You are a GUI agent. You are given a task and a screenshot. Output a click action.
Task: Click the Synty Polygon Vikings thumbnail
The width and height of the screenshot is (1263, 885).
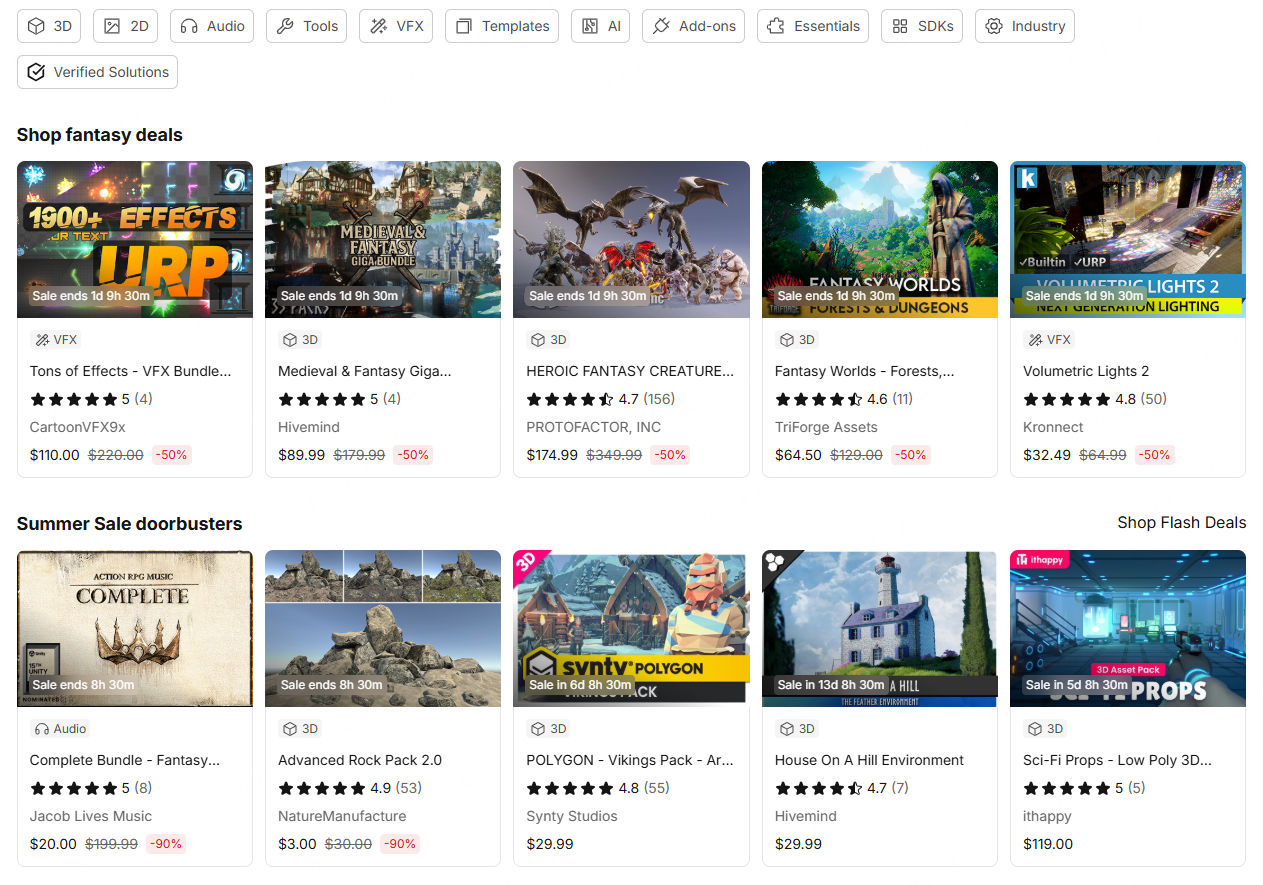click(x=631, y=629)
